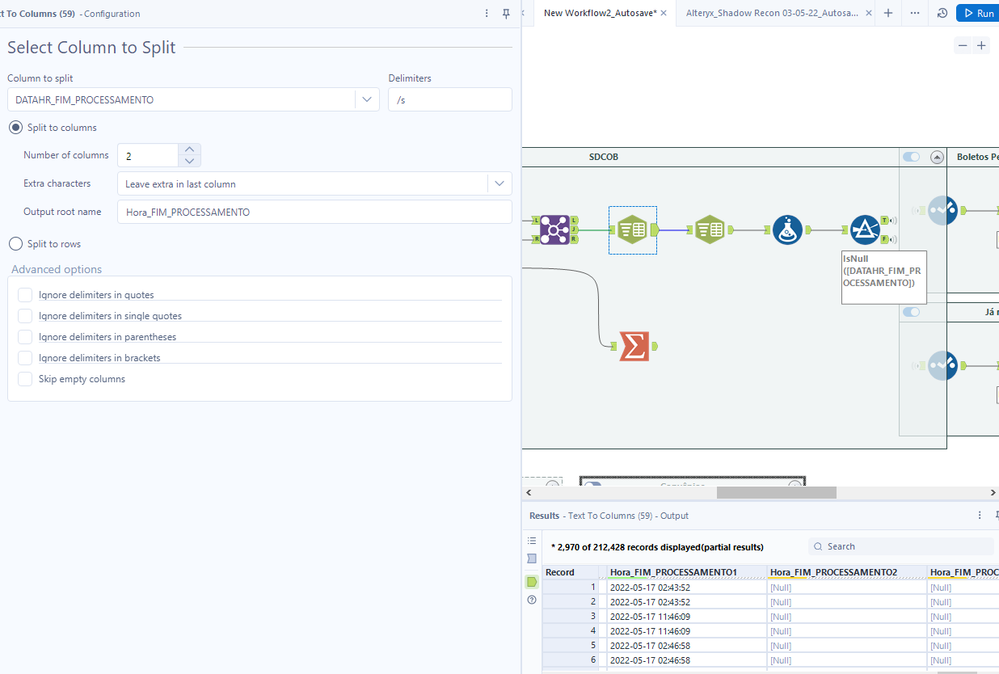The height and width of the screenshot is (674, 999).
Task: Switch to Alteryx_Shadow Recon workflow tab
Action: click(772, 13)
